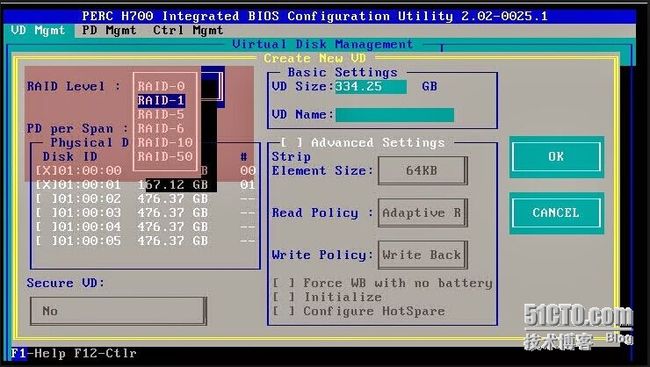Viewport: 650px width, 367px height.
Task: Select RAID-50 from the RAID level list
Action: point(165,157)
